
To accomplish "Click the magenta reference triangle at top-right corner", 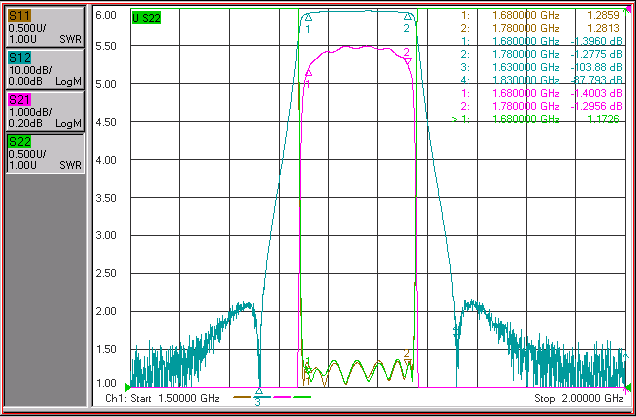I will click(x=628, y=10).
